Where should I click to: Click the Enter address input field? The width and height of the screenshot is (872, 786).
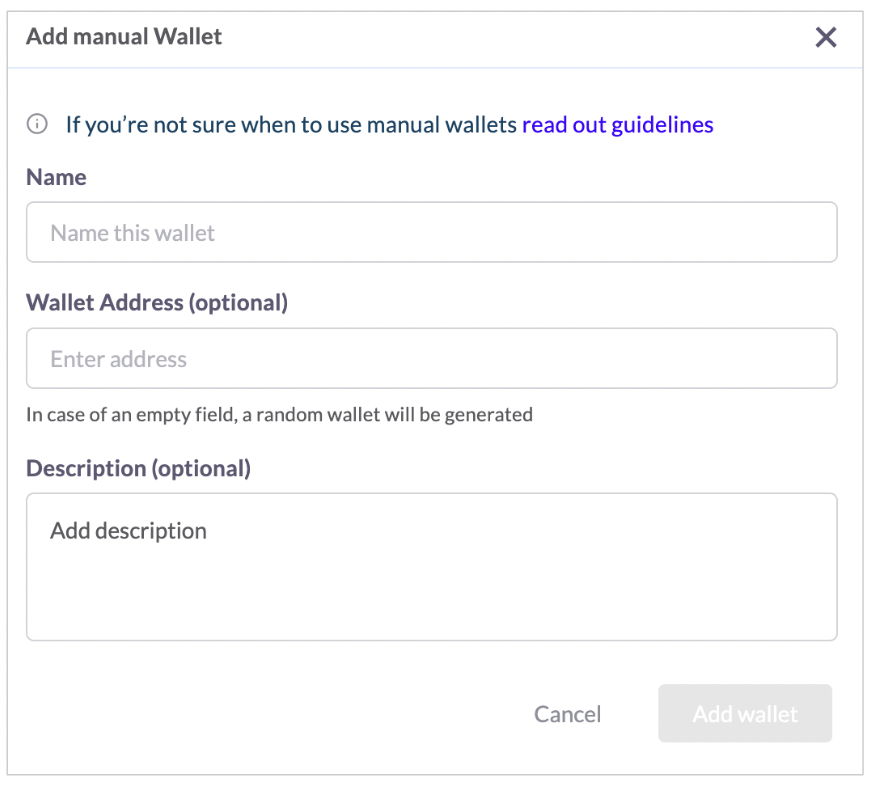click(x=431, y=359)
